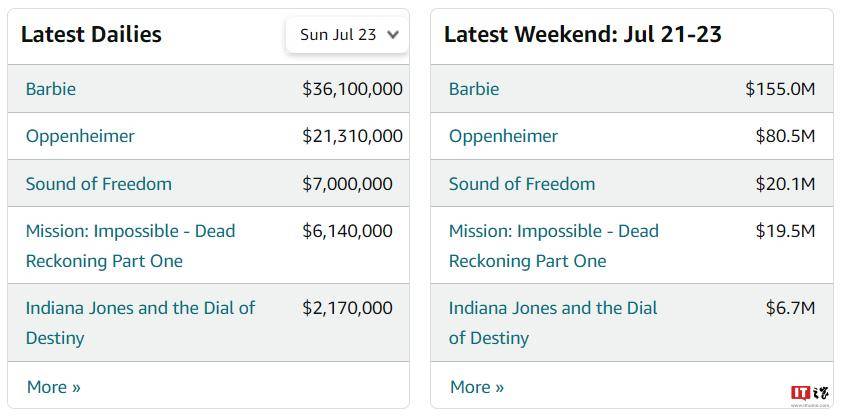Open Mission: Impossible link in Latest Weekend
The width and height of the screenshot is (842, 420).
(554, 246)
